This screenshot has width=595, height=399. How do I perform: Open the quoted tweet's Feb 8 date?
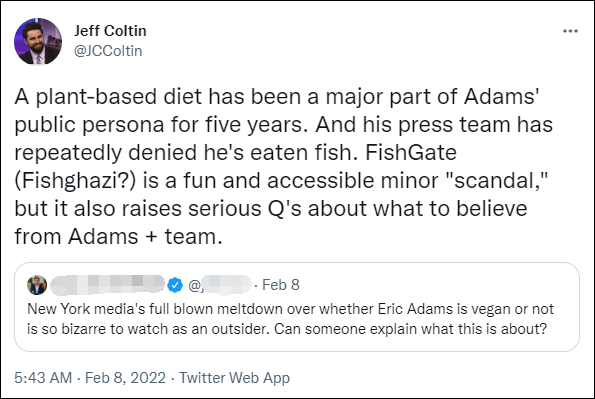281,285
